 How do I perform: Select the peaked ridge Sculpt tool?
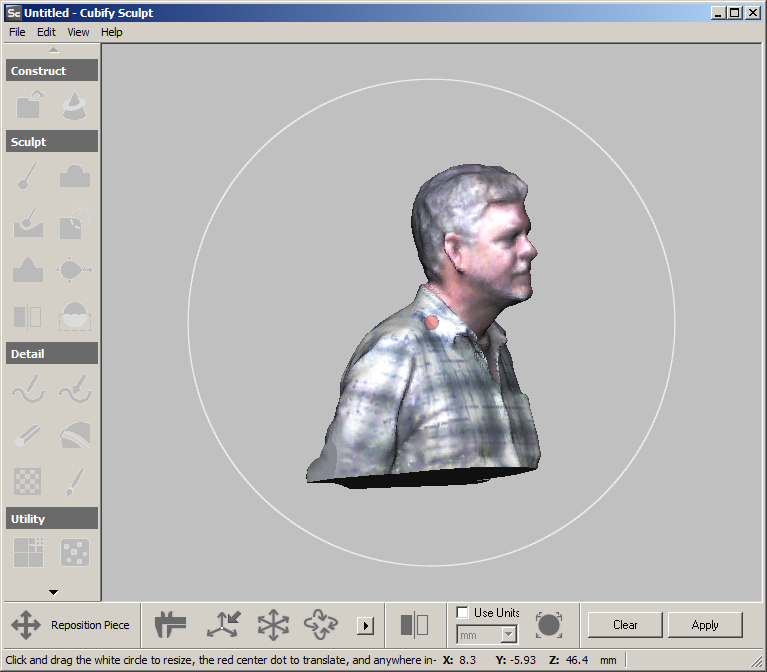click(x=28, y=269)
